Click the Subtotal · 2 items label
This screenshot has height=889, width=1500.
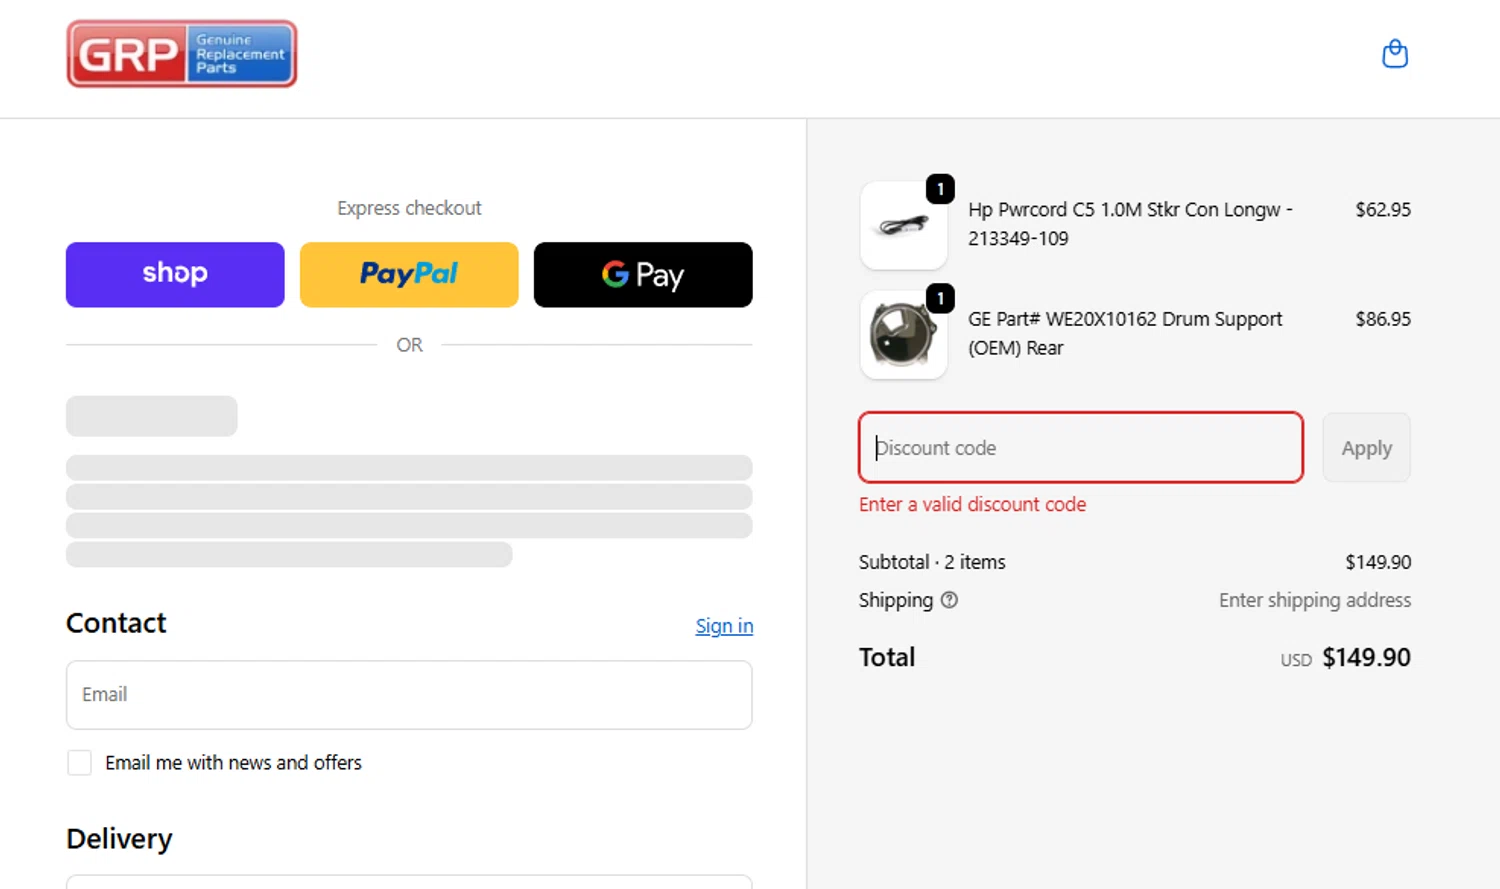pos(932,562)
